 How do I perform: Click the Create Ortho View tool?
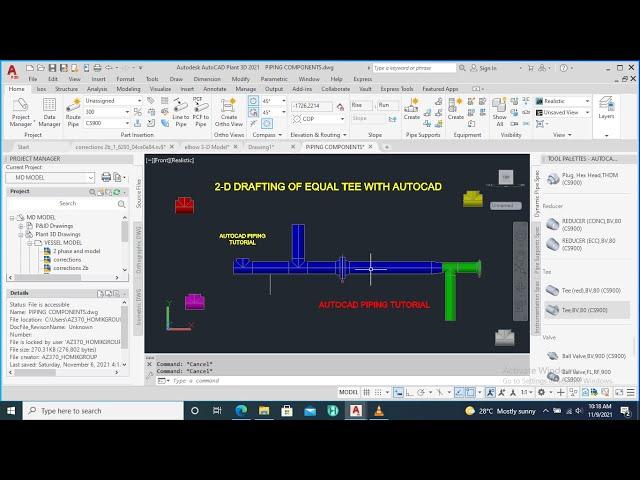[229, 113]
